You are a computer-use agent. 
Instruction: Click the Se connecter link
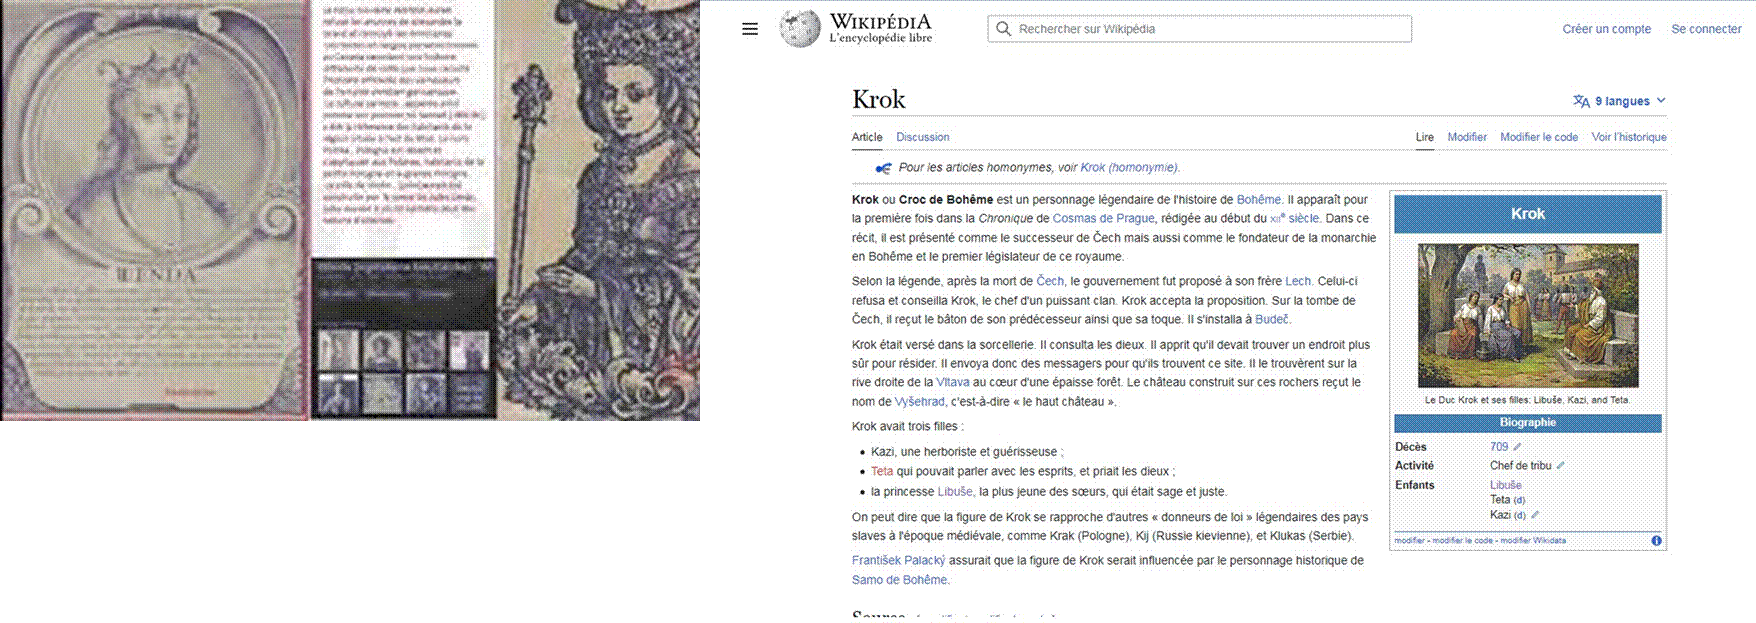pos(1706,29)
